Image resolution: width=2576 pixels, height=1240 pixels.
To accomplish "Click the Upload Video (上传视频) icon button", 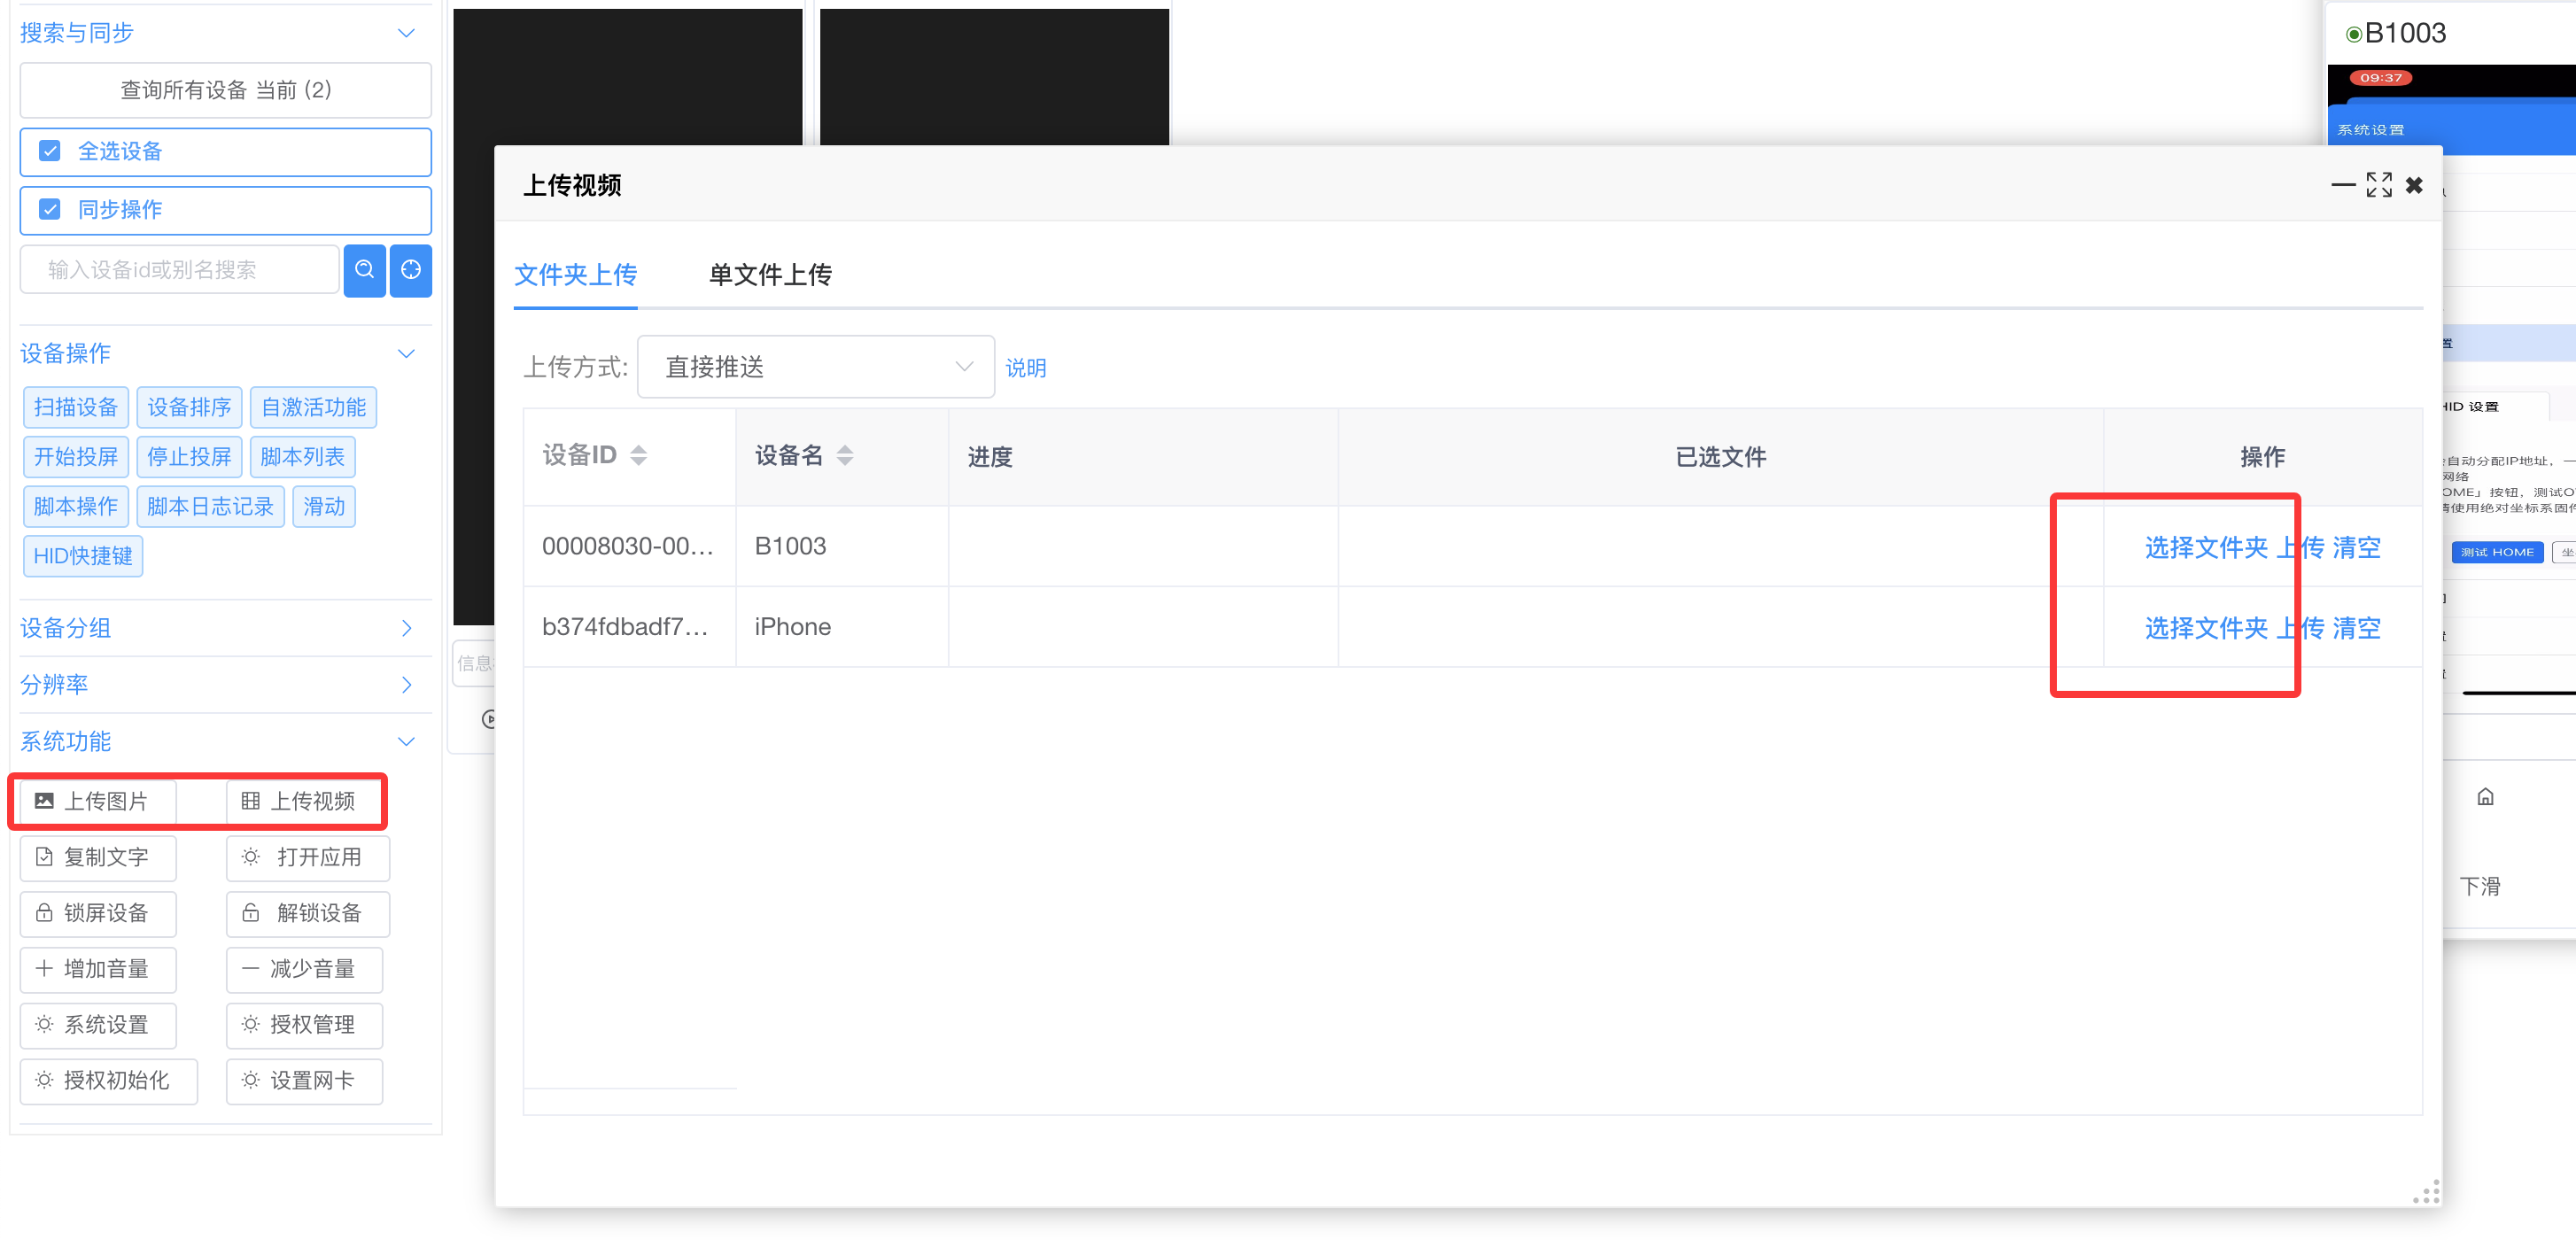I will 304,800.
